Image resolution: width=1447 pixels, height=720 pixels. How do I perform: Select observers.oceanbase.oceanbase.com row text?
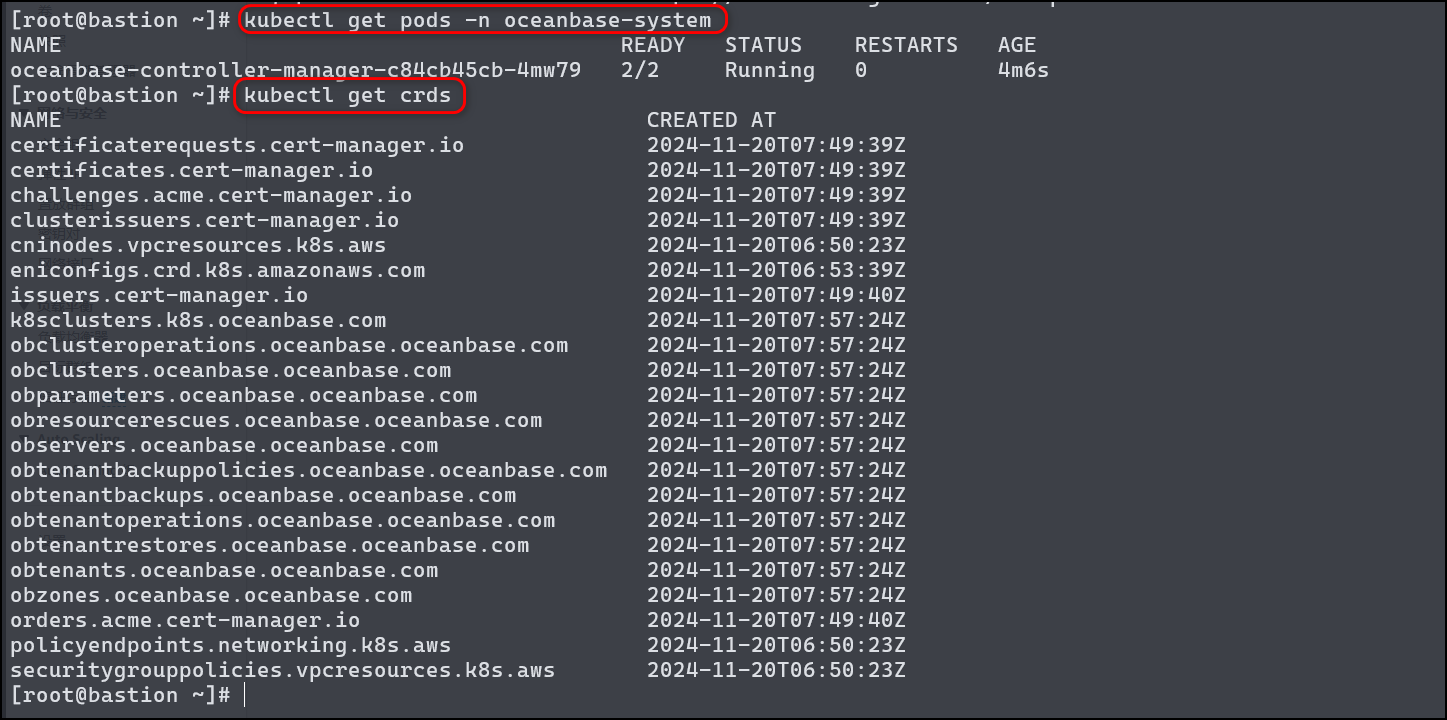tap(224, 445)
